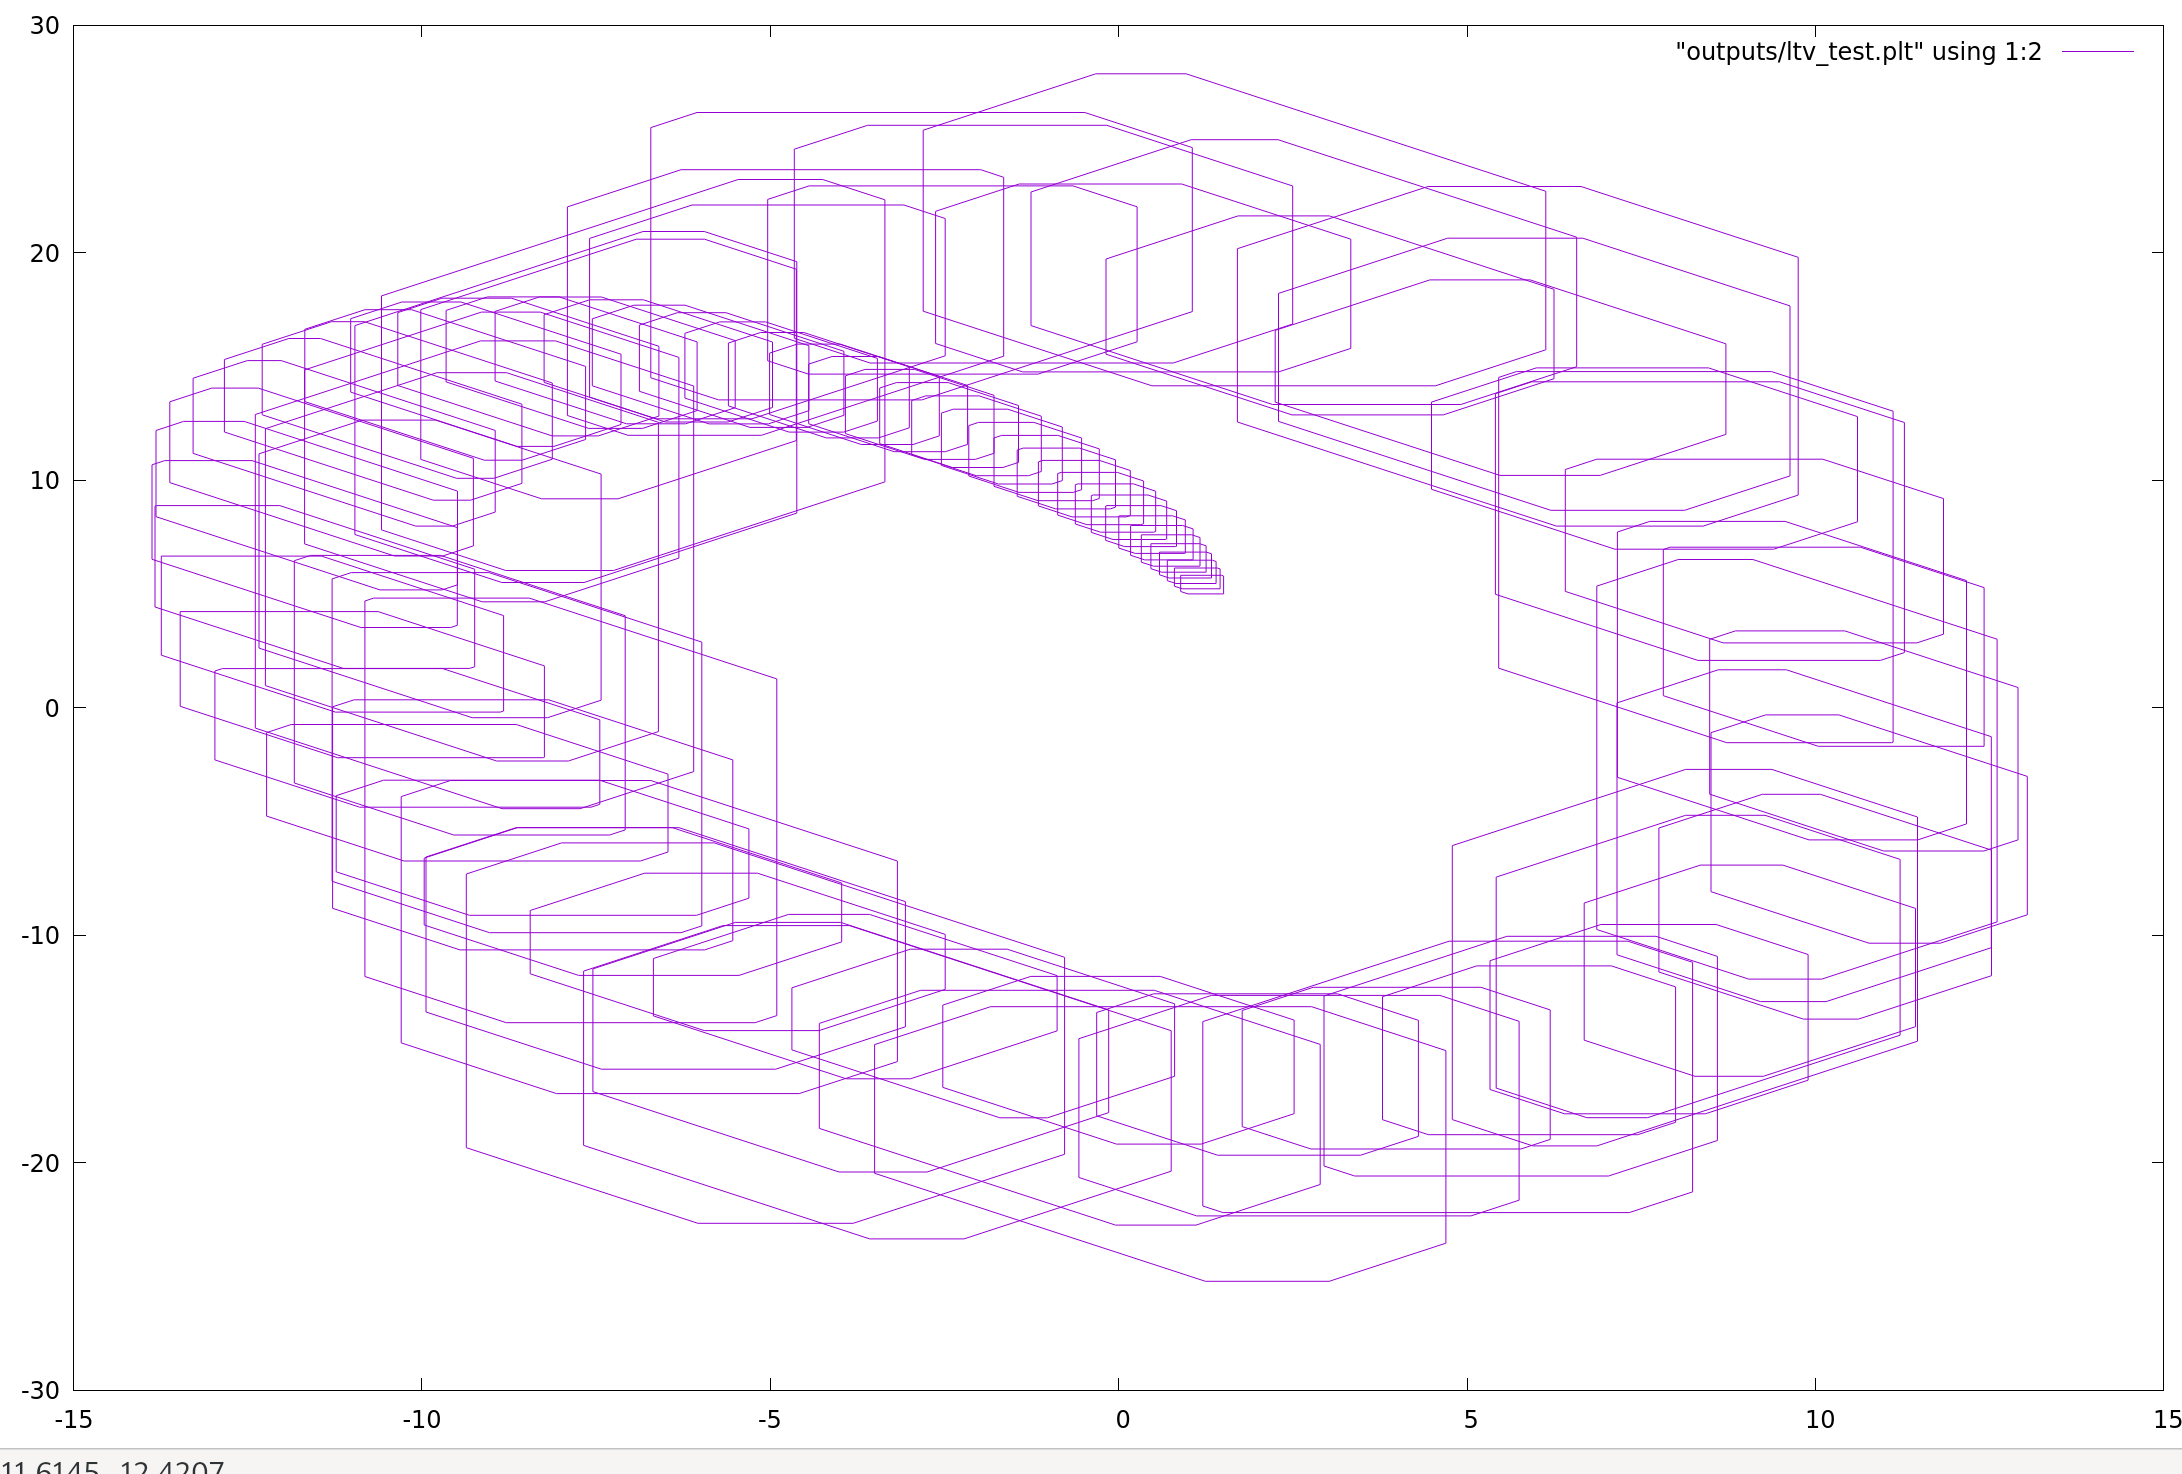The image size is (2182, 1474).
Task: Click the x-axis label 15
Action: point(2166,1419)
